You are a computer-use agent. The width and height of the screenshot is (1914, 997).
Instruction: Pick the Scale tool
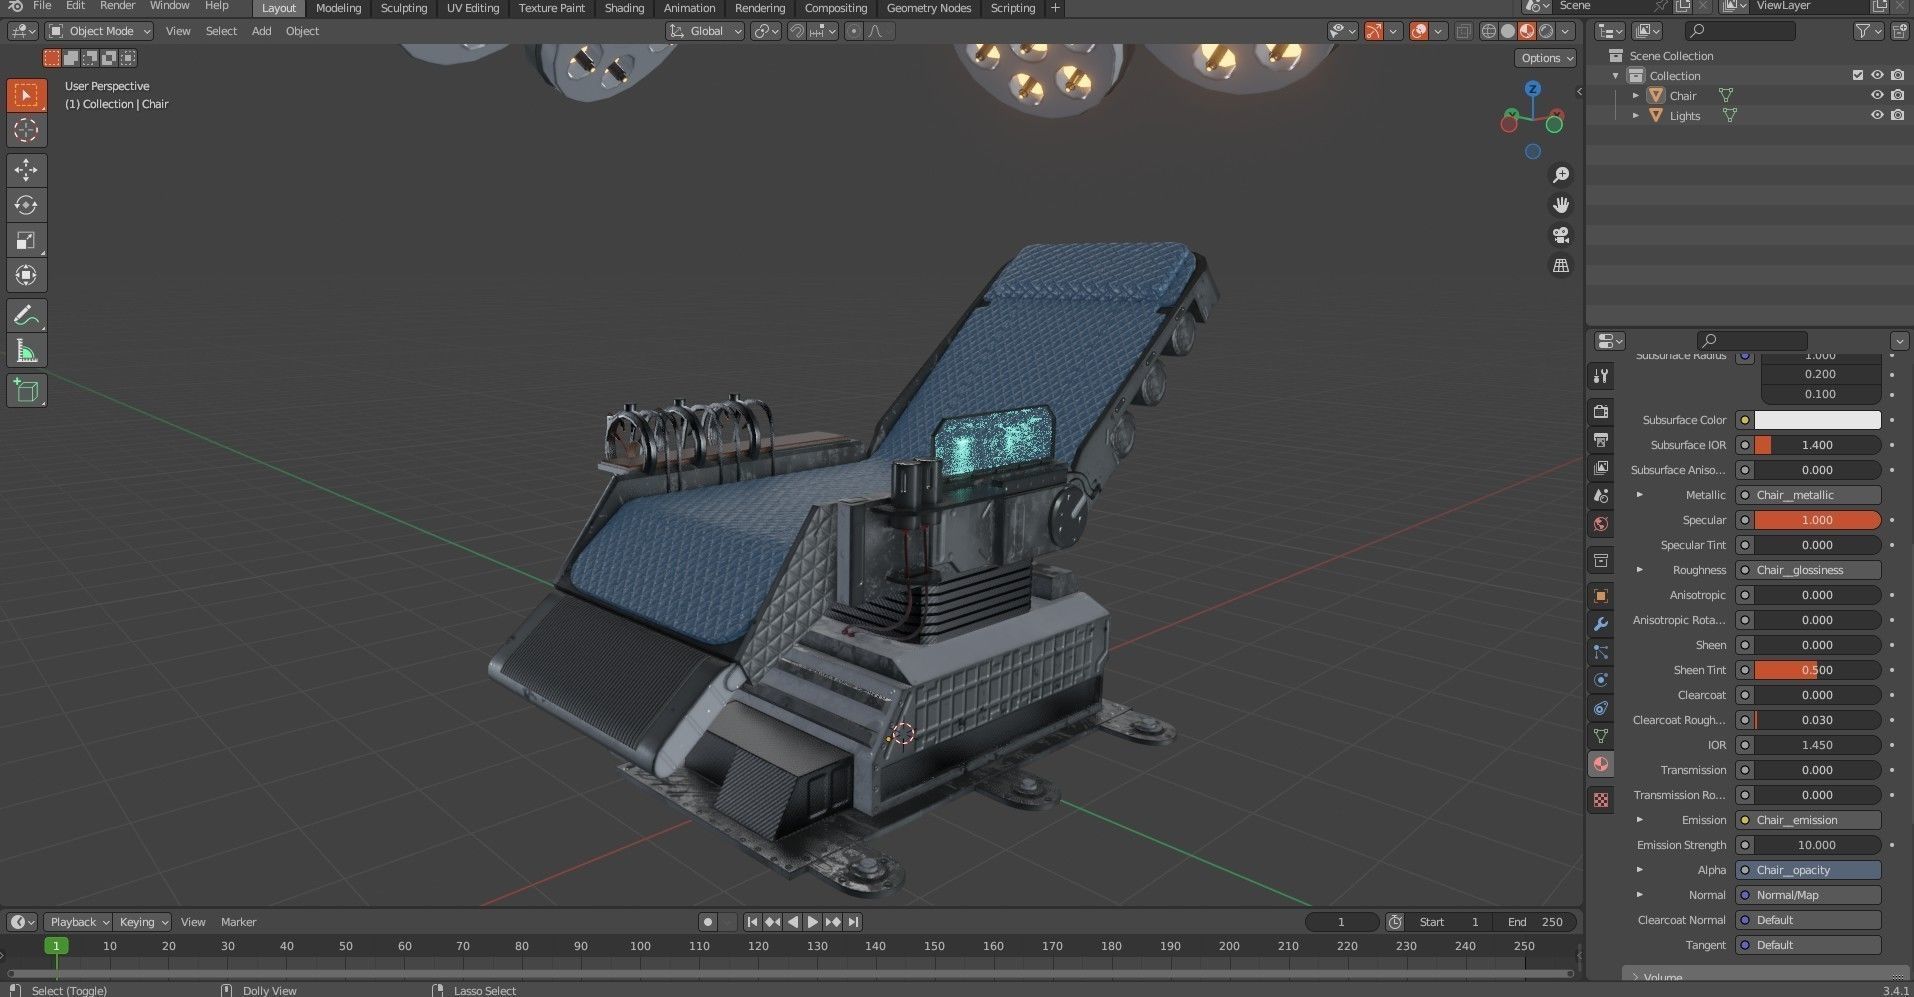pyautogui.click(x=26, y=240)
